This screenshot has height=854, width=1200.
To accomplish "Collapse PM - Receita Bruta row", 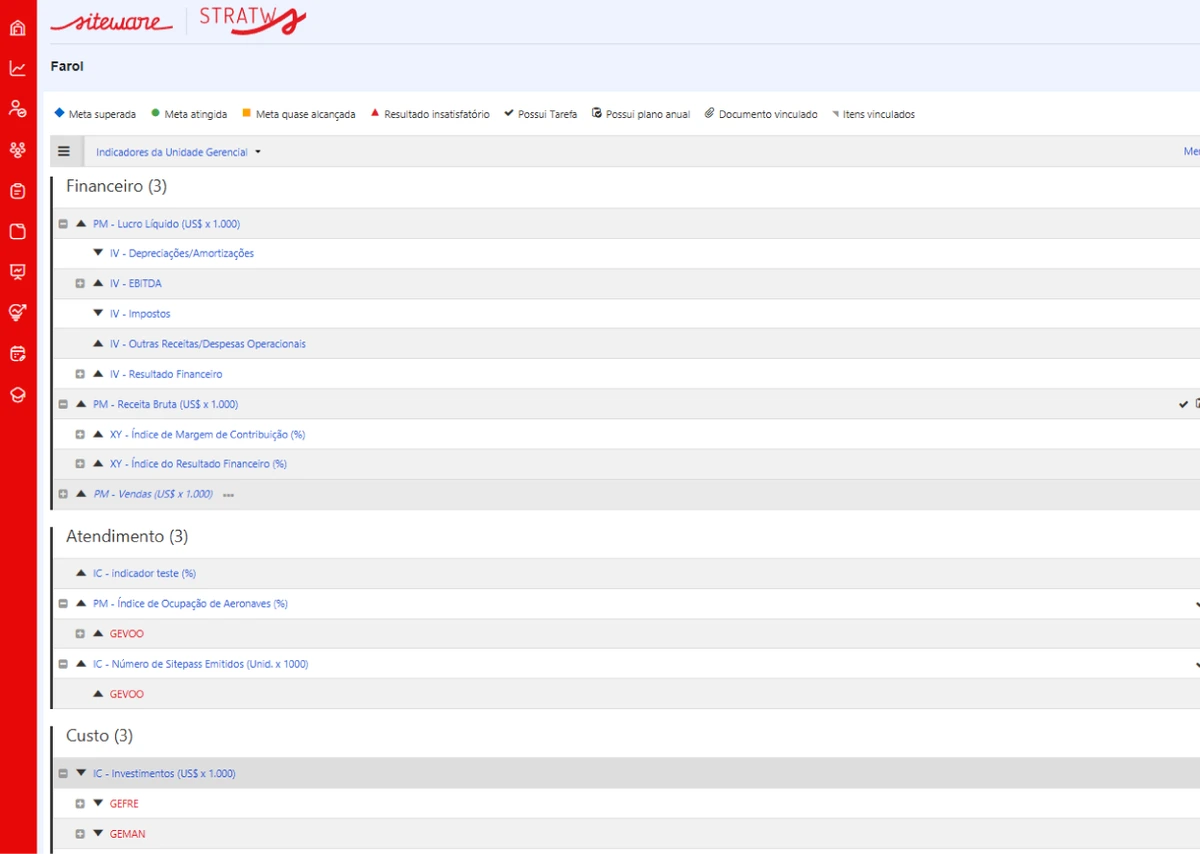I will [x=63, y=404].
